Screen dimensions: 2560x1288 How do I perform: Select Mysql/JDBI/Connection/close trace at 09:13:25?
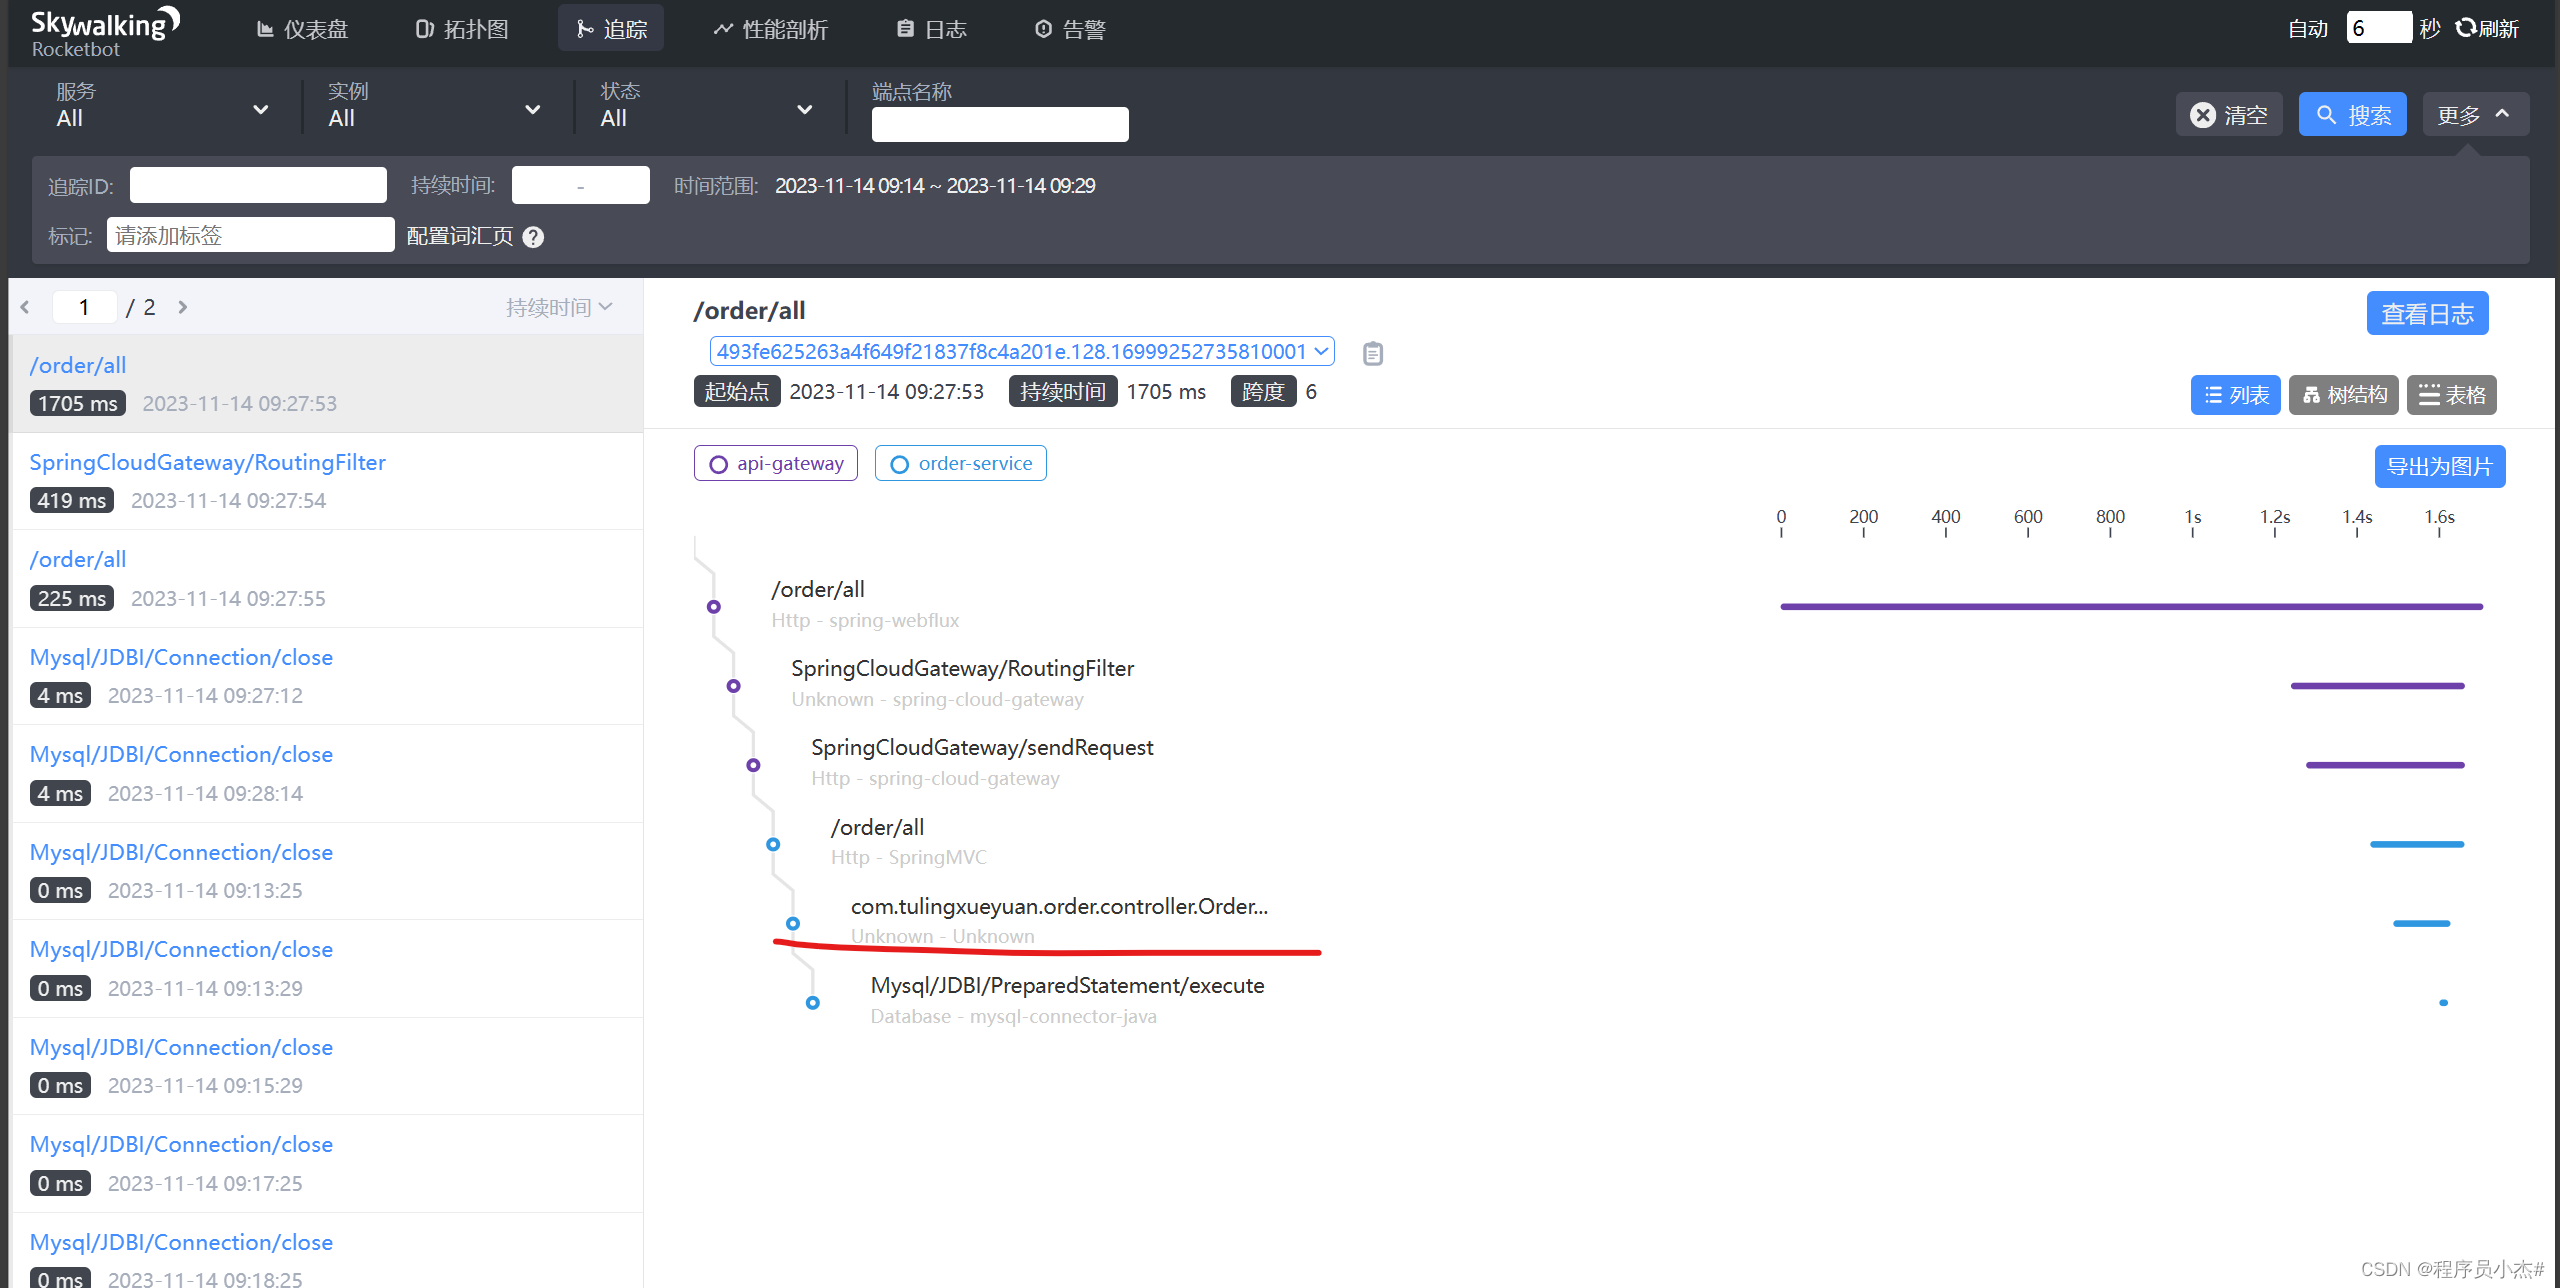click(x=326, y=871)
